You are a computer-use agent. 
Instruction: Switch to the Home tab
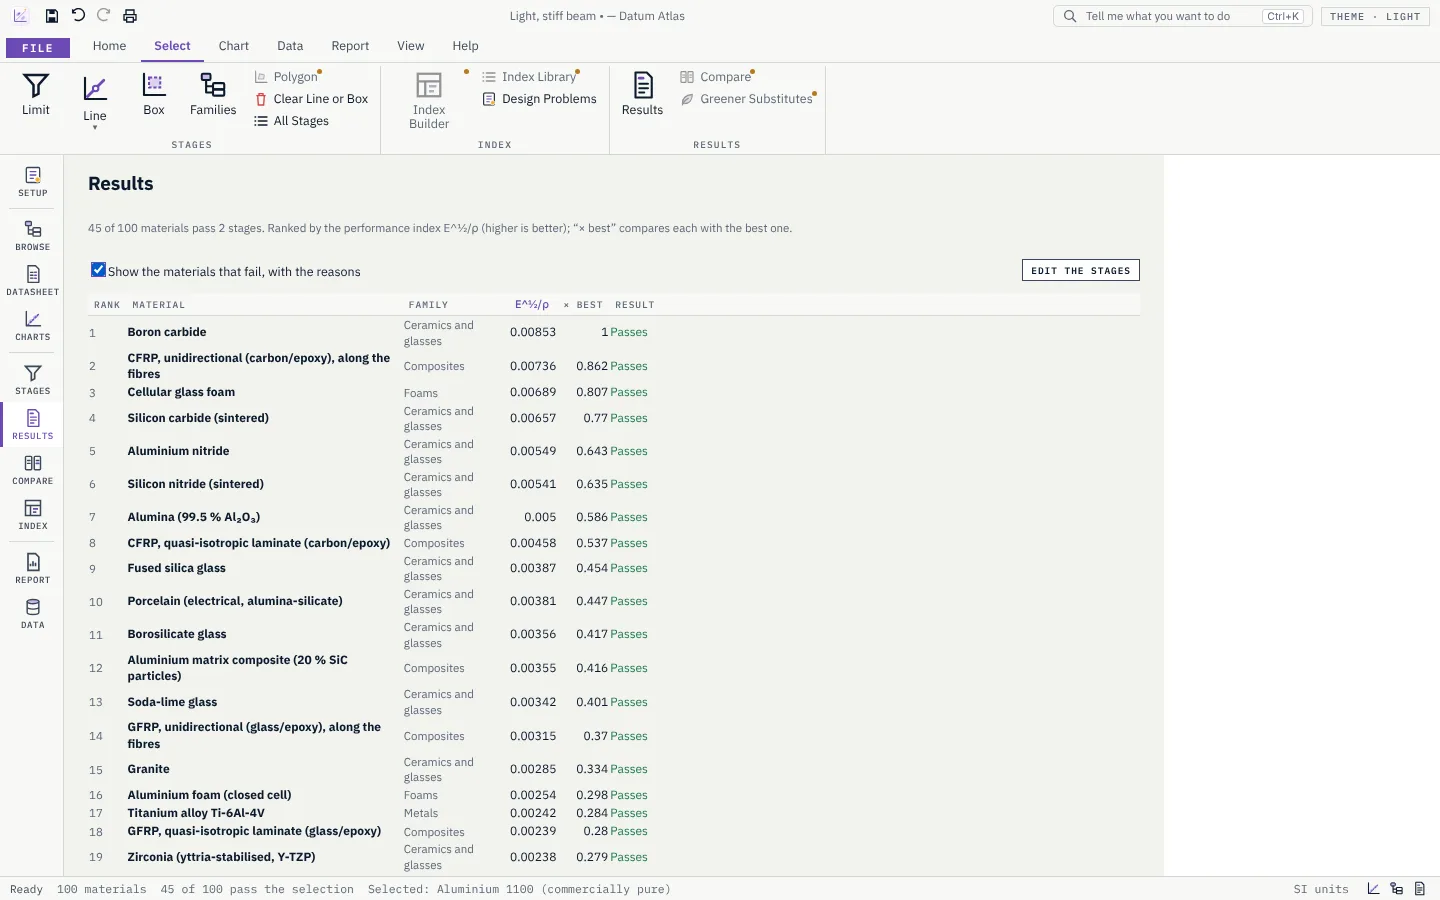(x=109, y=46)
